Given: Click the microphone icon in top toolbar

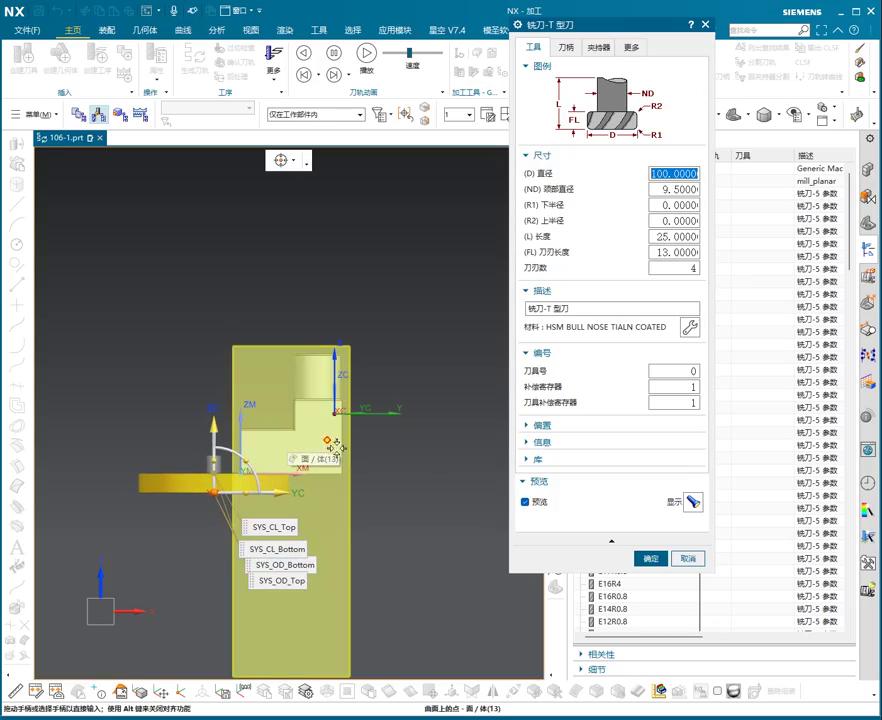Looking at the screenshot, I should pos(174,11).
